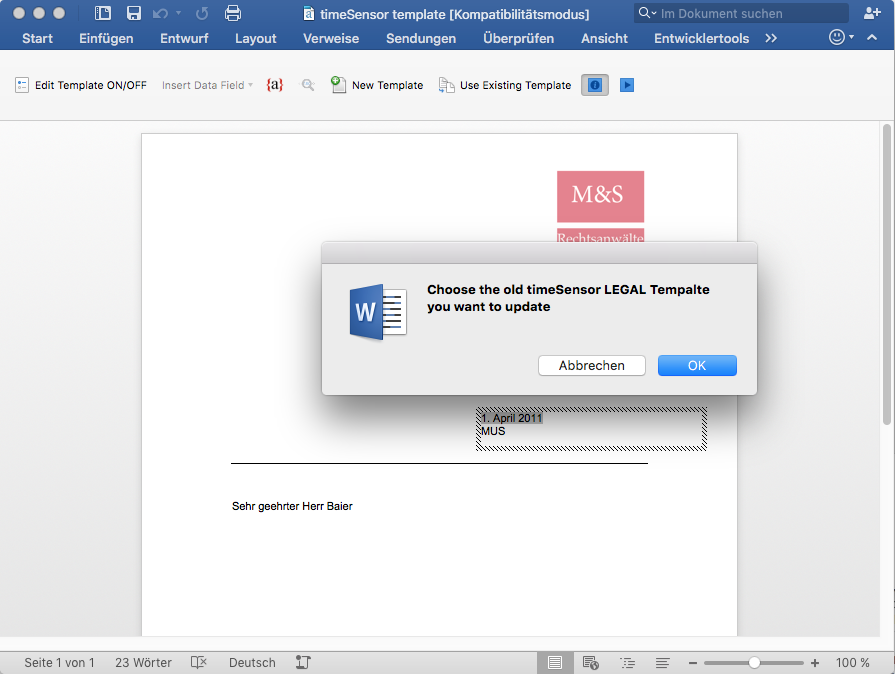Cancel the dialog with Abbrechen
Screen dimensions: 895x674
coord(591,365)
